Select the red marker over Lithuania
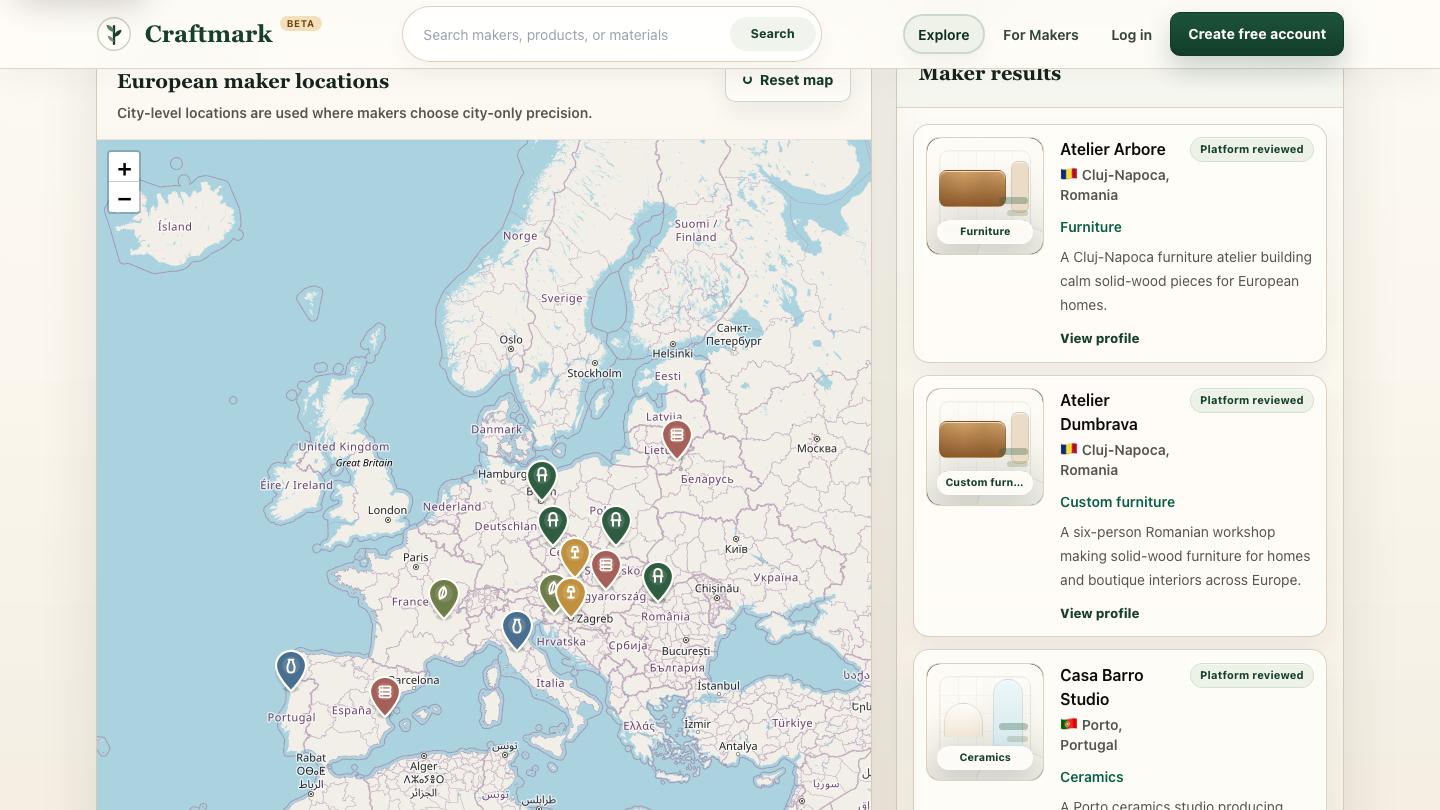Image resolution: width=1440 pixels, height=810 pixels. [677, 438]
